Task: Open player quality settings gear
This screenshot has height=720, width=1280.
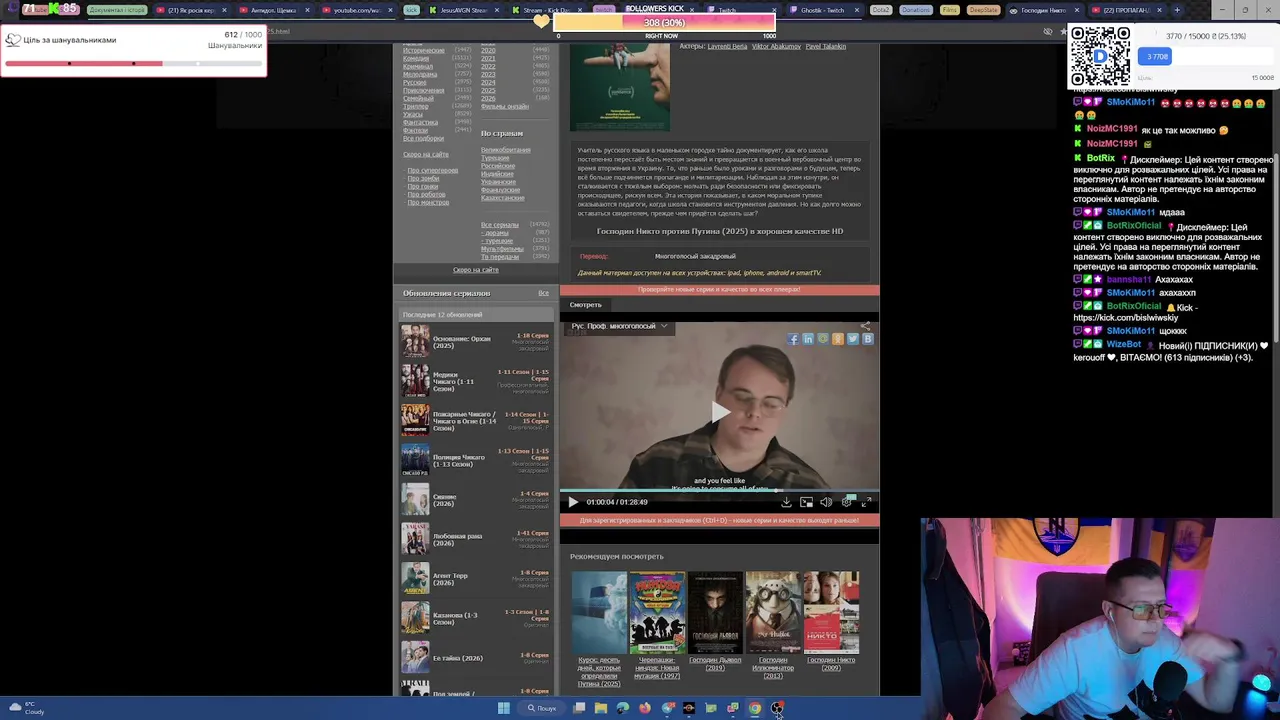Action: pyautogui.click(x=847, y=502)
